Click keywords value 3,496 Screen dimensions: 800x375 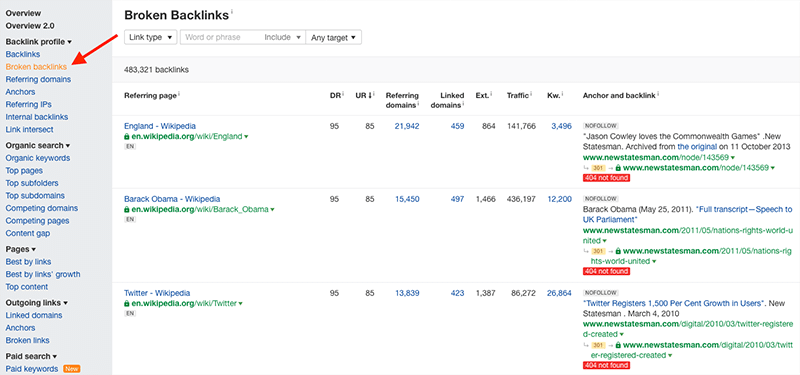[561, 126]
